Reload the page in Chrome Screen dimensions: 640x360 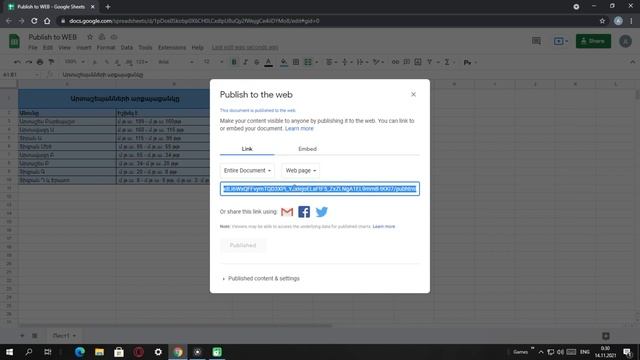click(x=34, y=21)
